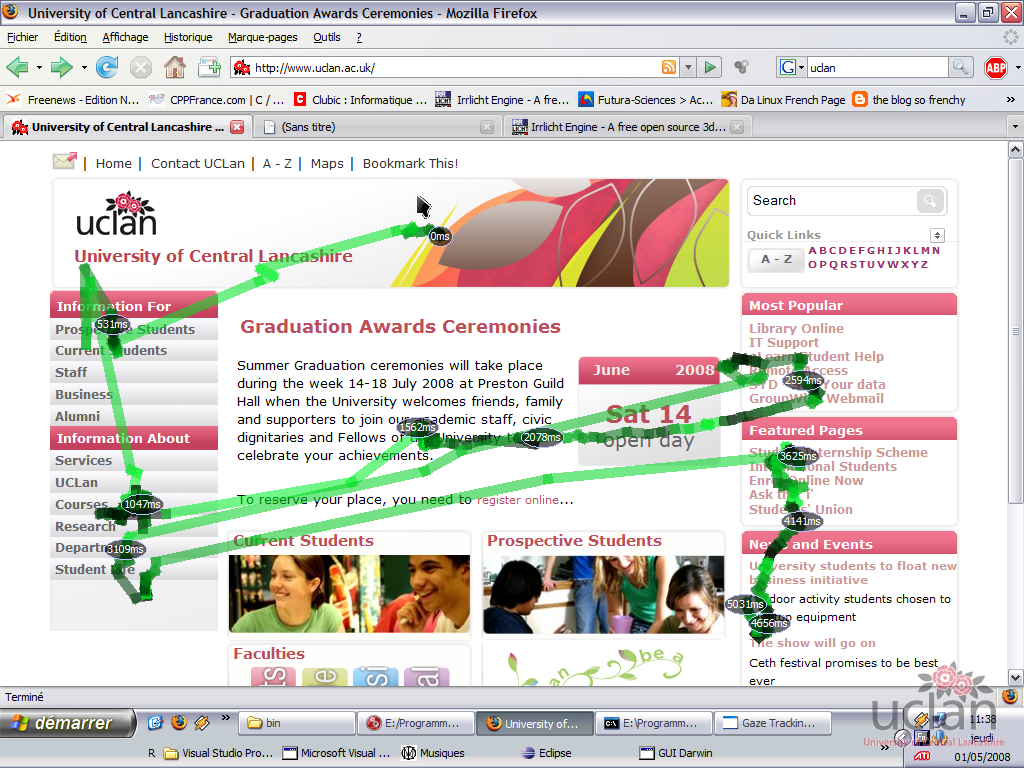This screenshot has height=768, width=1024.
Task: Open the Forward history dropdown arrow
Action: (x=84, y=67)
